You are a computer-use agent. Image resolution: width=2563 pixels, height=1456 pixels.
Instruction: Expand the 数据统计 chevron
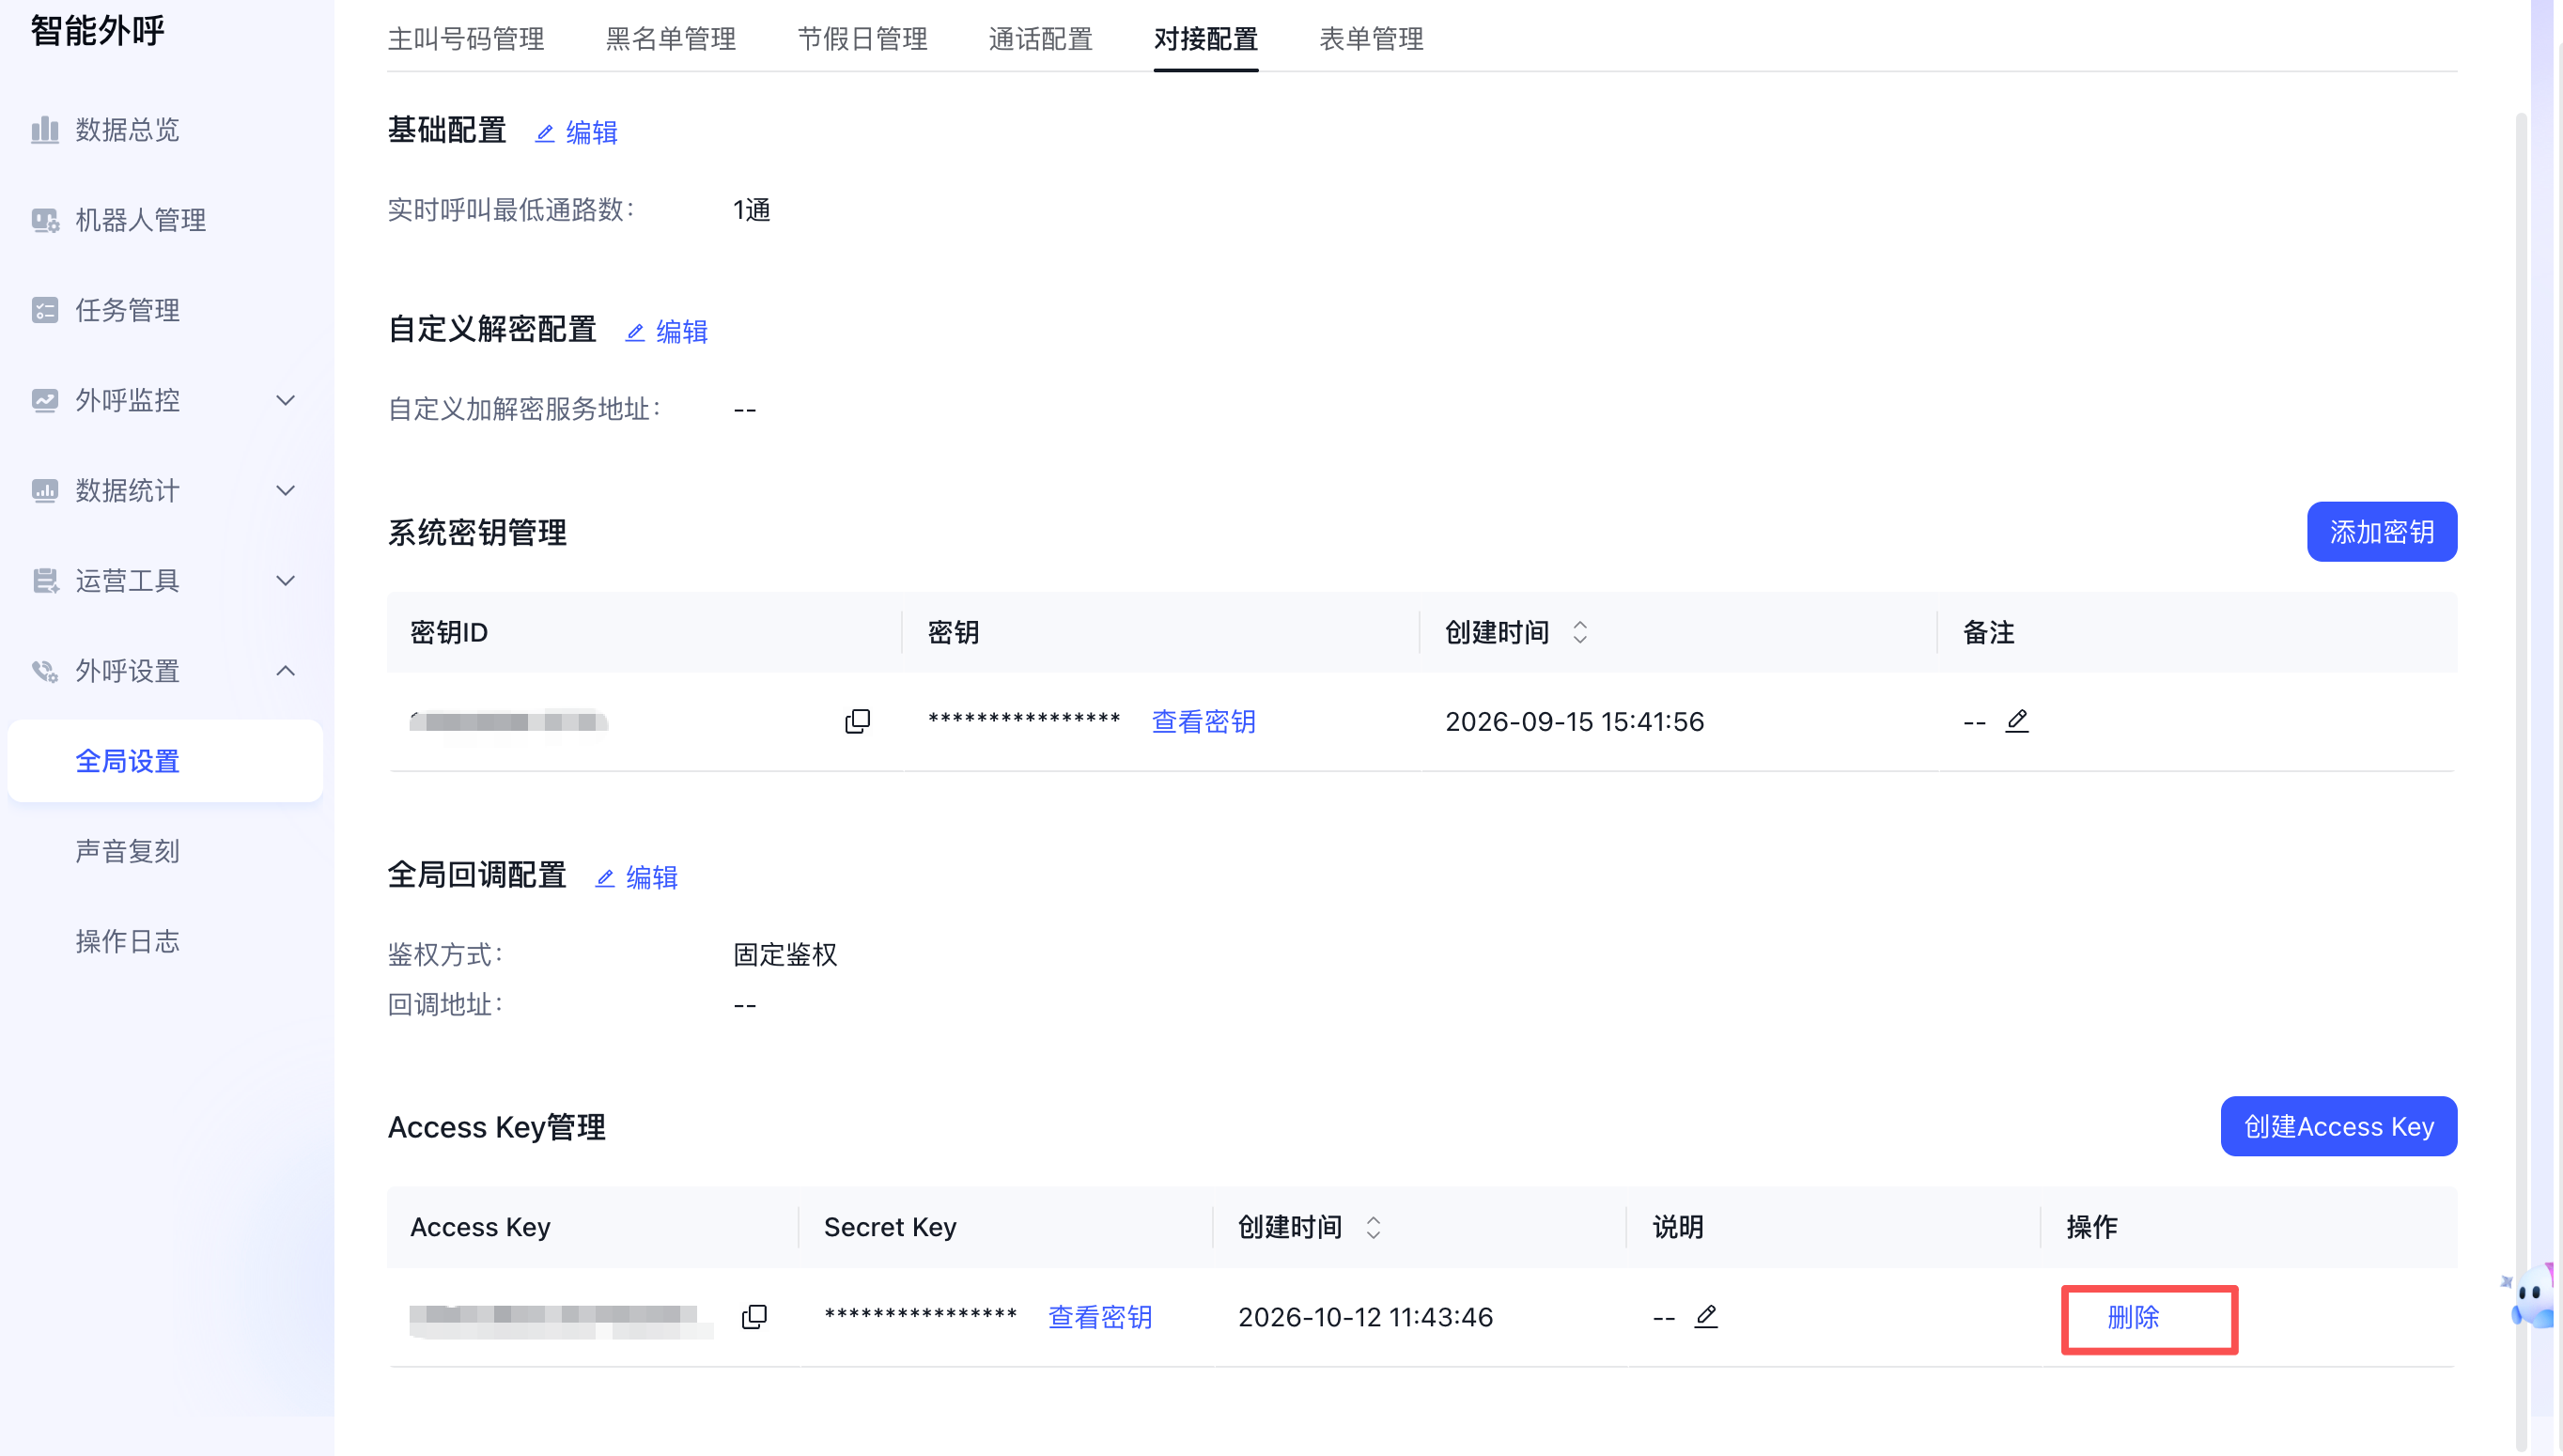[285, 491]
